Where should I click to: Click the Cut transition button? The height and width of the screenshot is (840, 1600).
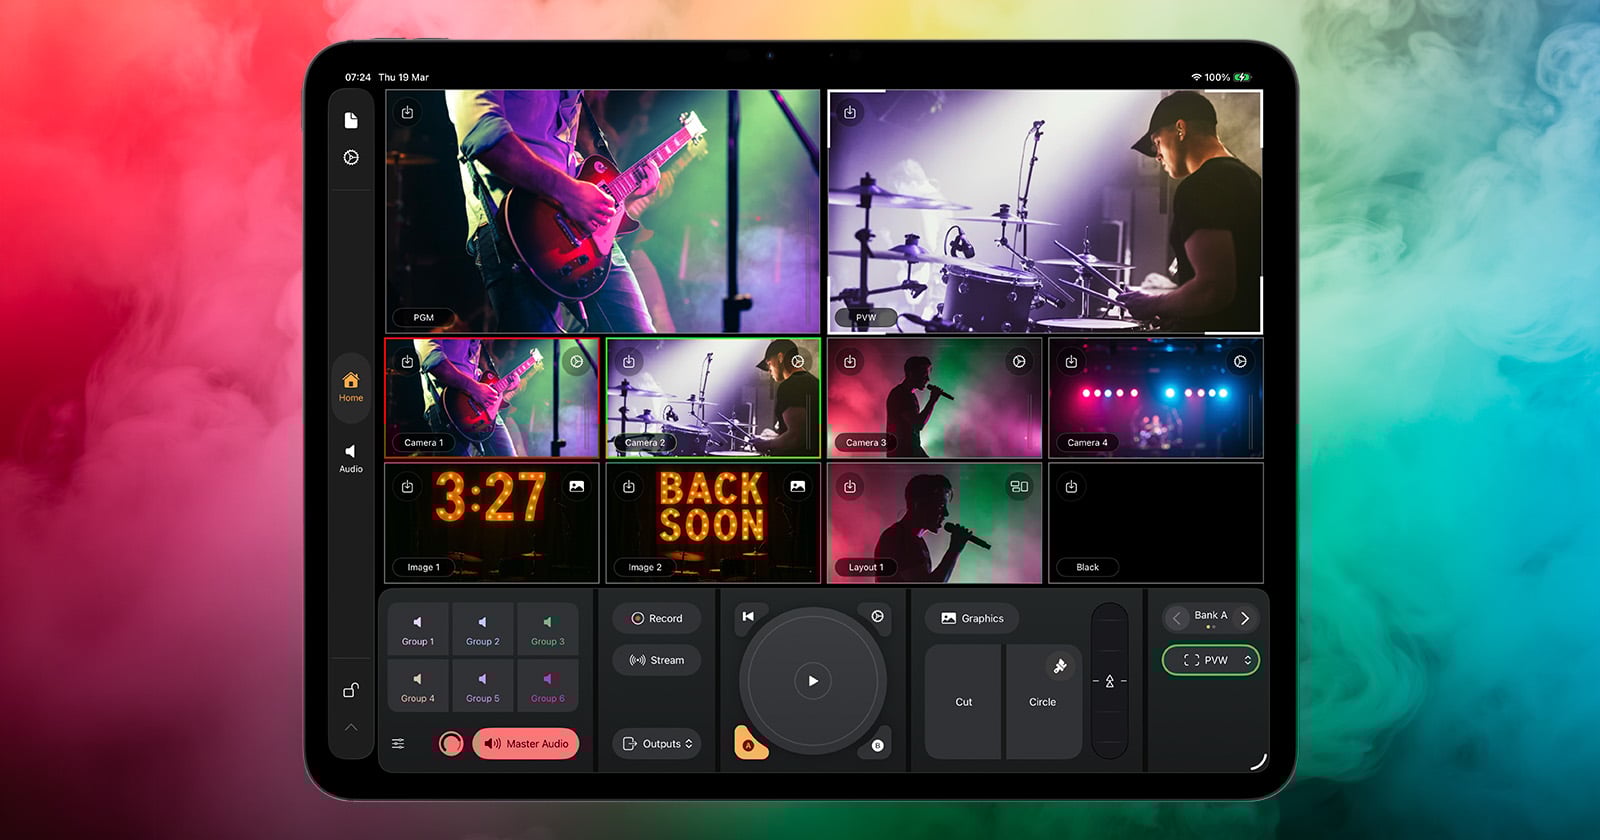click(963, 702)
